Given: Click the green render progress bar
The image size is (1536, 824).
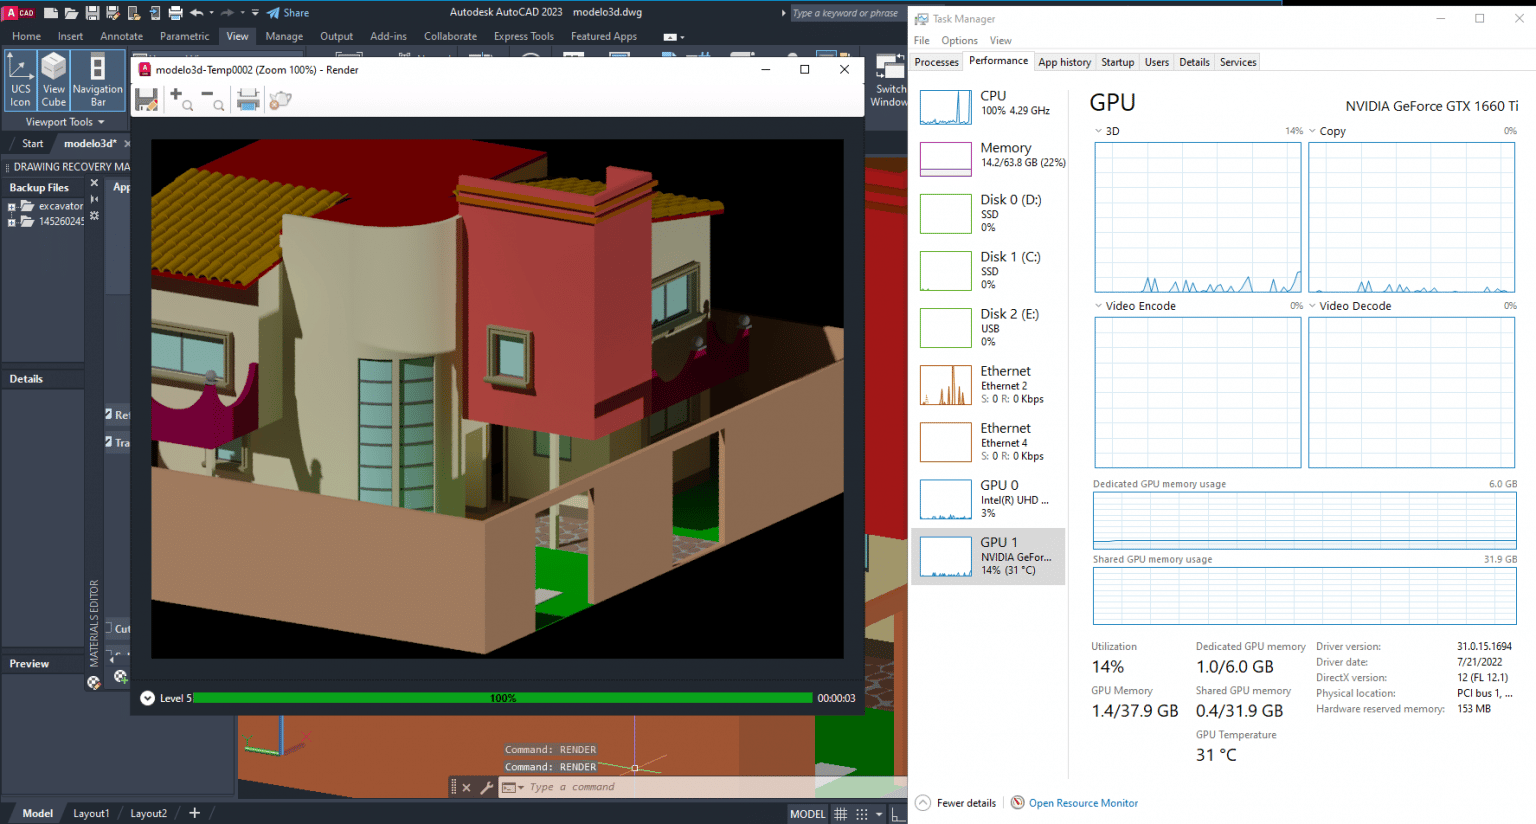Looking at the screenshot, I should tap(503, 698).
